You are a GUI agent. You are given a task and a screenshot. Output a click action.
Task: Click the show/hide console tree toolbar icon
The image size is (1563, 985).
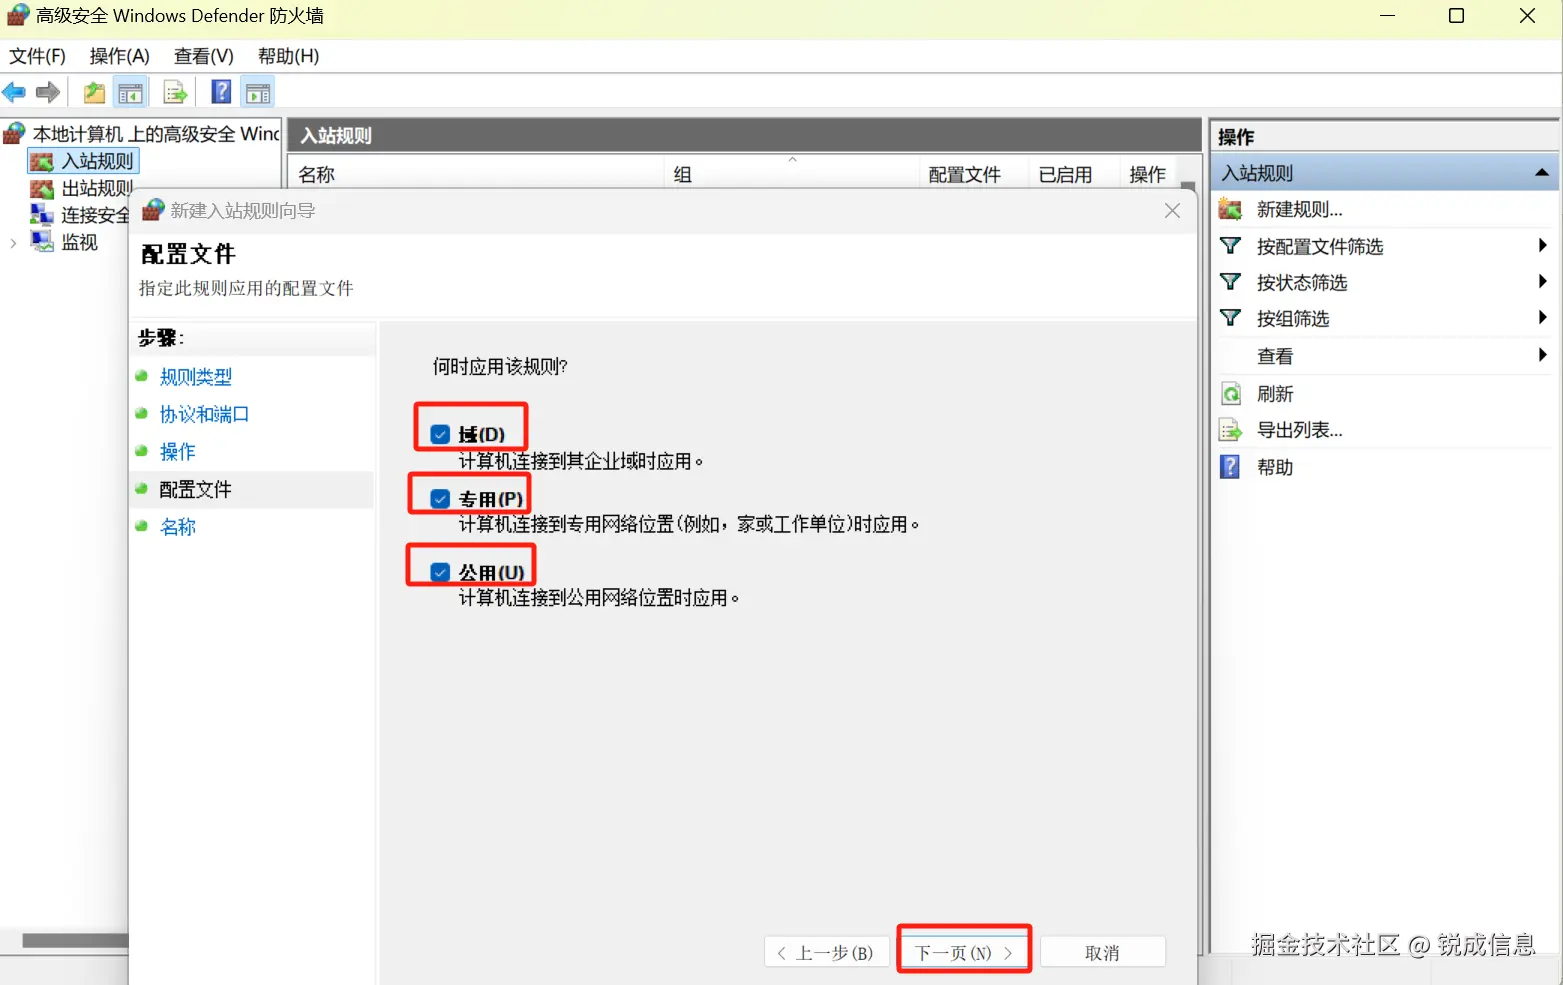click(130, 92)
